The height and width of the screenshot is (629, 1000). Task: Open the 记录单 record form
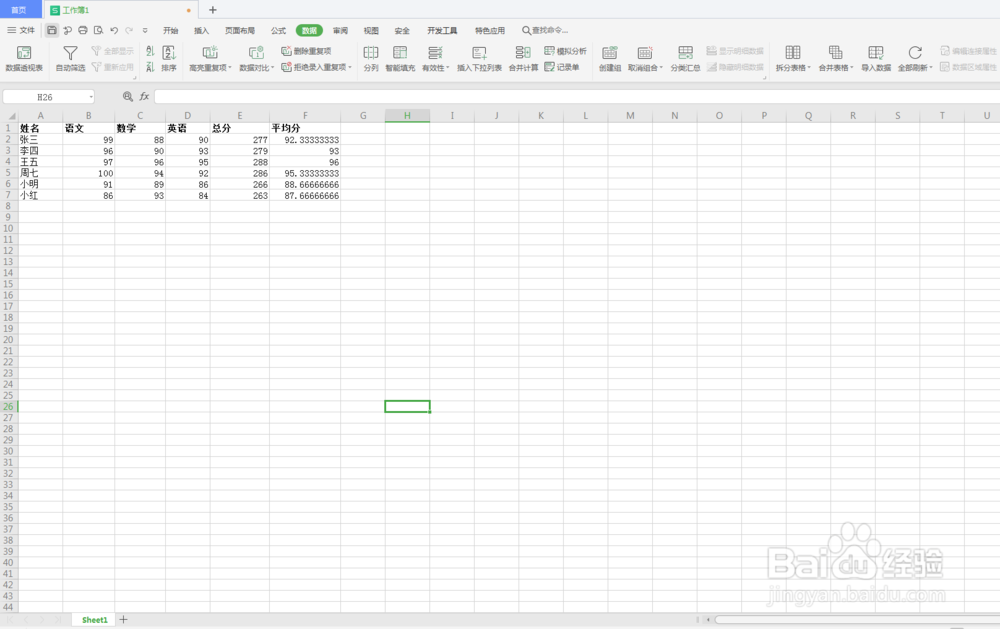pyautogui.click(x=561, y=67)
